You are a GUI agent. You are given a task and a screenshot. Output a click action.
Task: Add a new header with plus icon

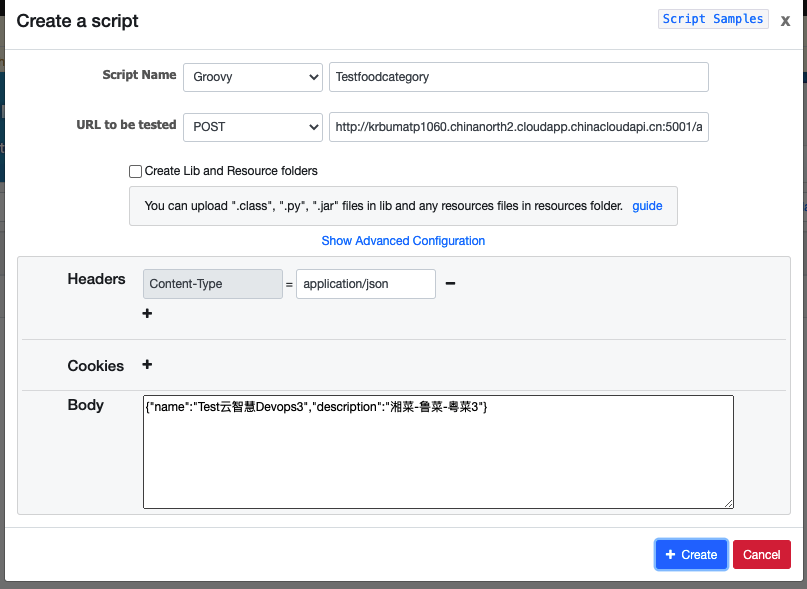(x=147, y=314)
